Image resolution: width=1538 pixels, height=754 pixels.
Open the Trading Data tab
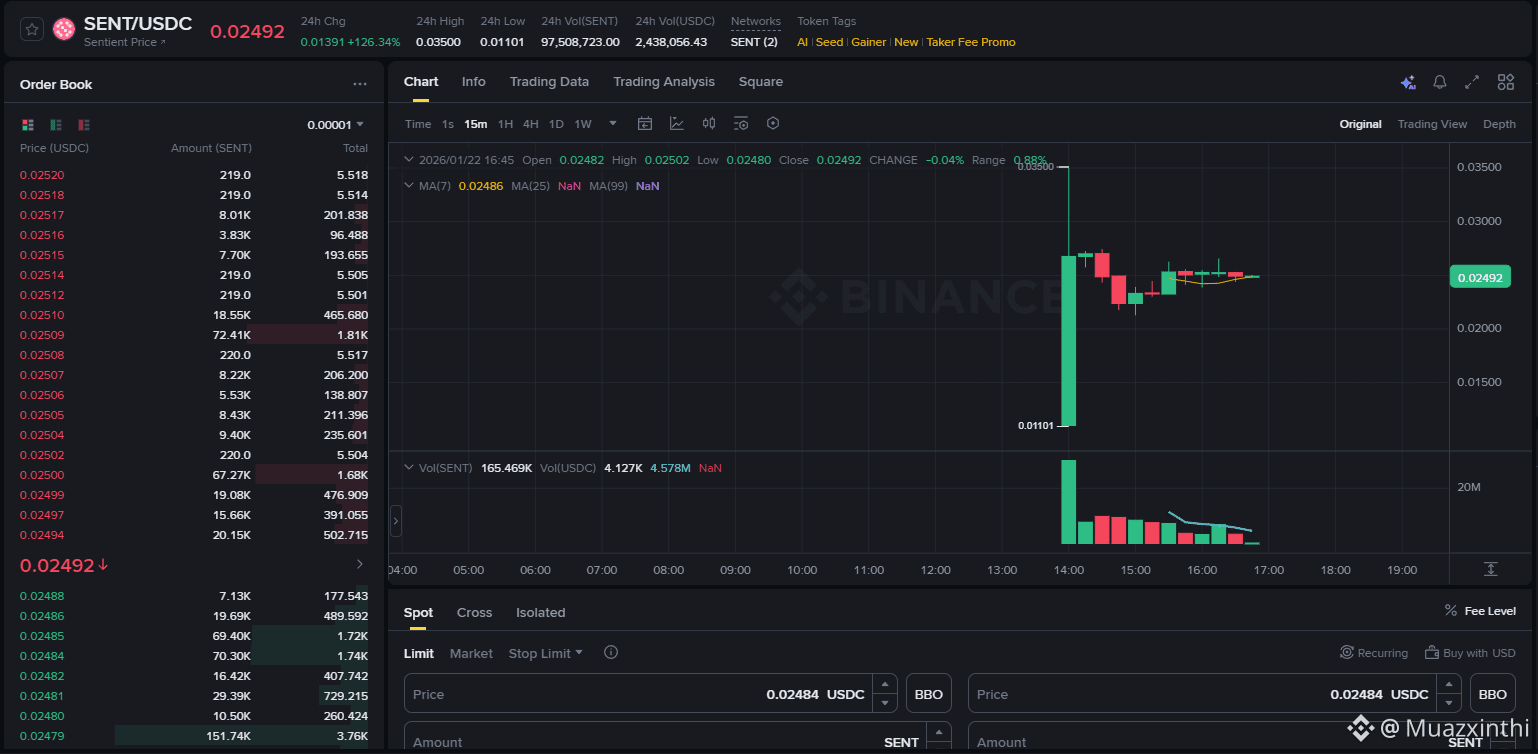[x=549, y=82]
